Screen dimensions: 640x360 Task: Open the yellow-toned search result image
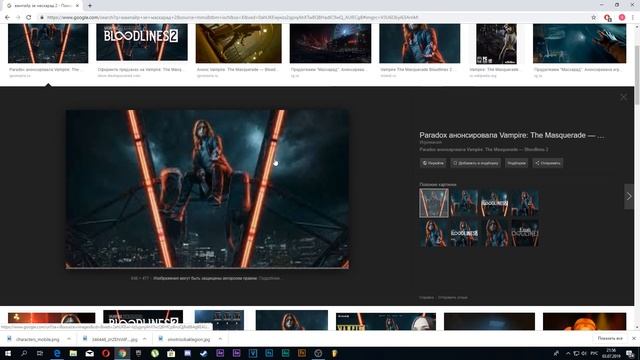tap(238, 43)
